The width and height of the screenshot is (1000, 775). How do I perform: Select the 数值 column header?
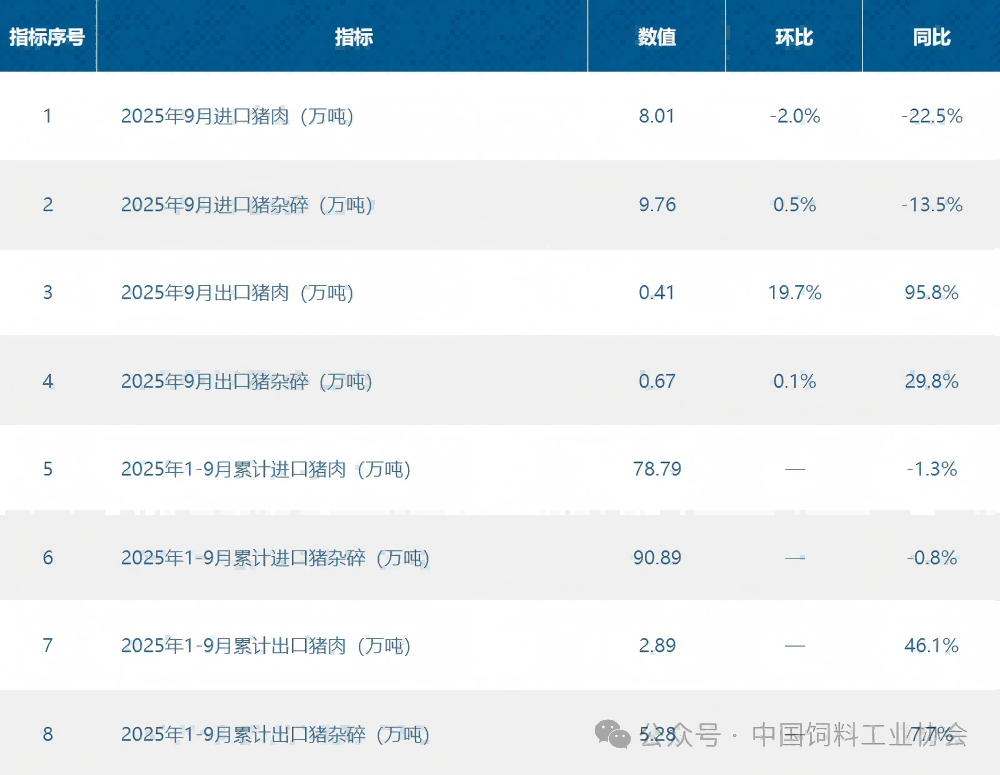(657, 37)
